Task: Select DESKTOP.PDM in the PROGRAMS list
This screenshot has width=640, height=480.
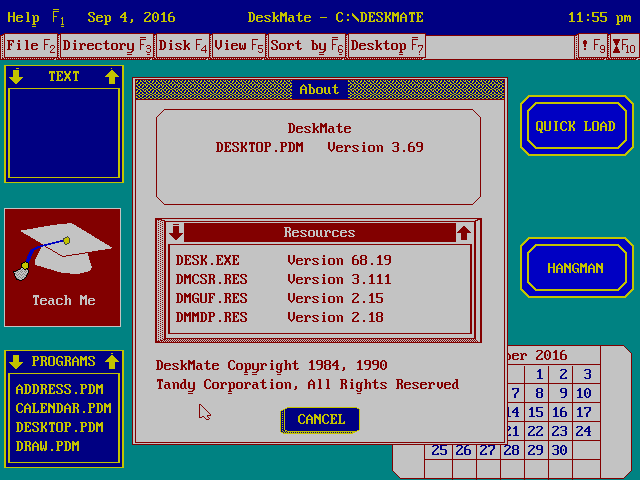Action: point(60,427)
